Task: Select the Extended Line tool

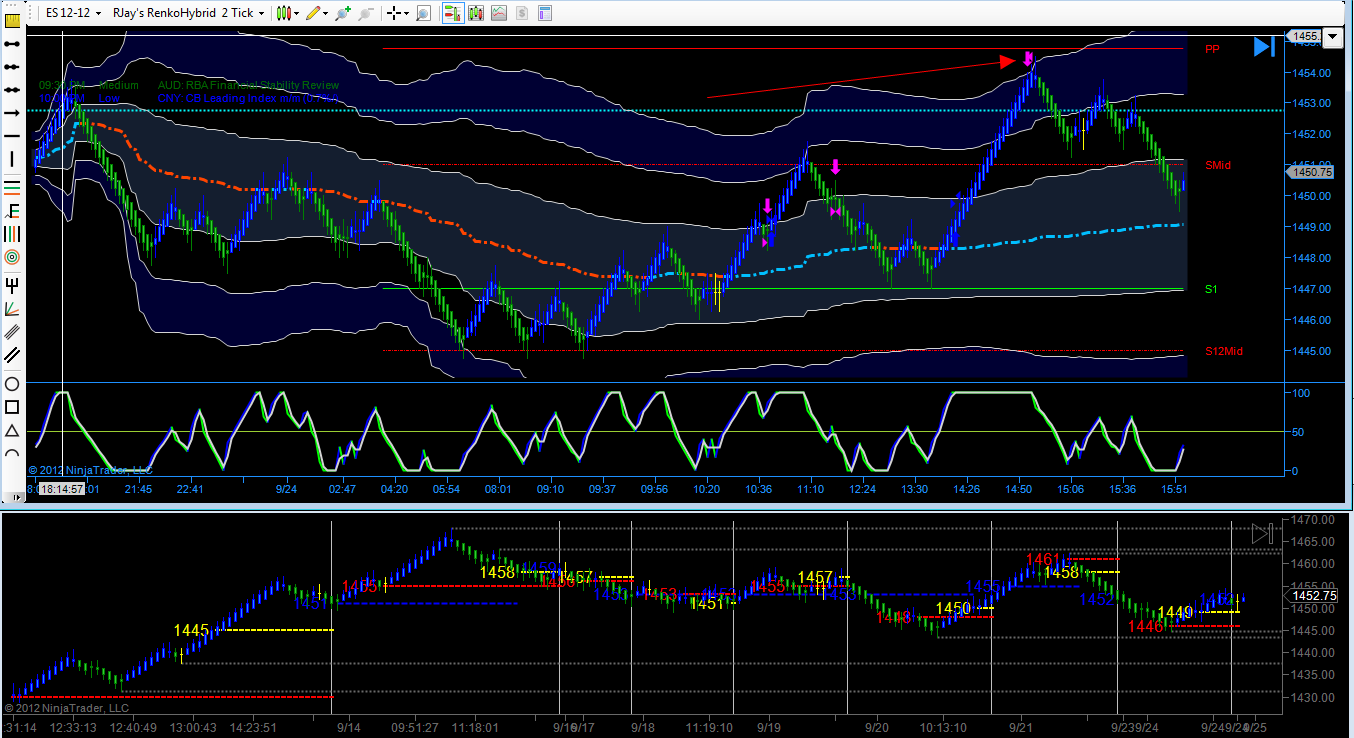Action: point(12,90)
